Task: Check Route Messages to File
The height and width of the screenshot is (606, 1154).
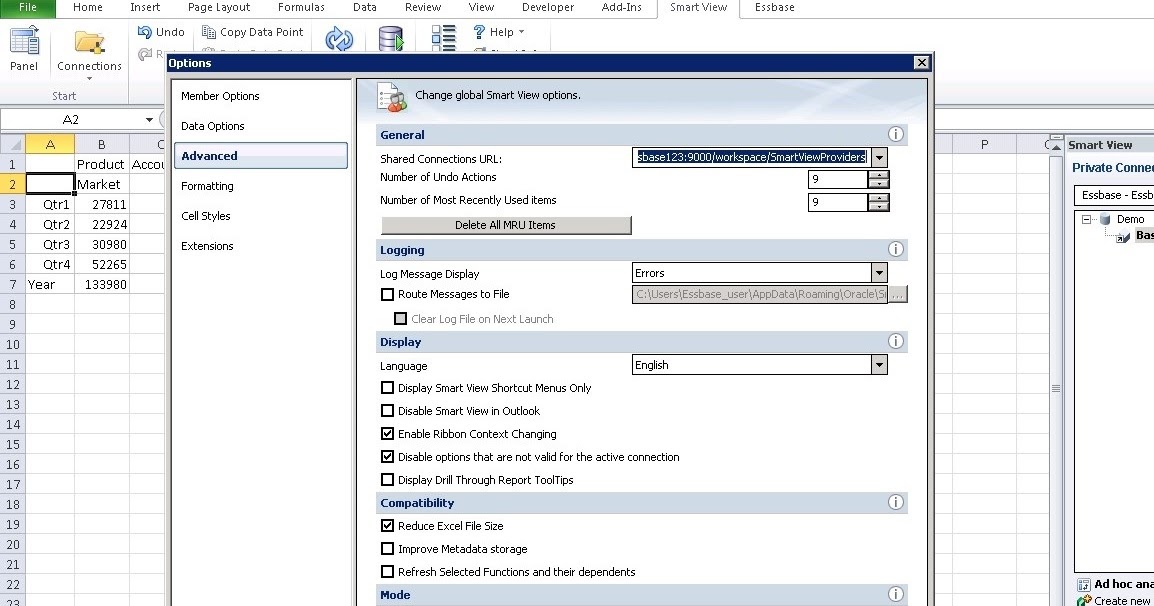Action: [387, 294]
